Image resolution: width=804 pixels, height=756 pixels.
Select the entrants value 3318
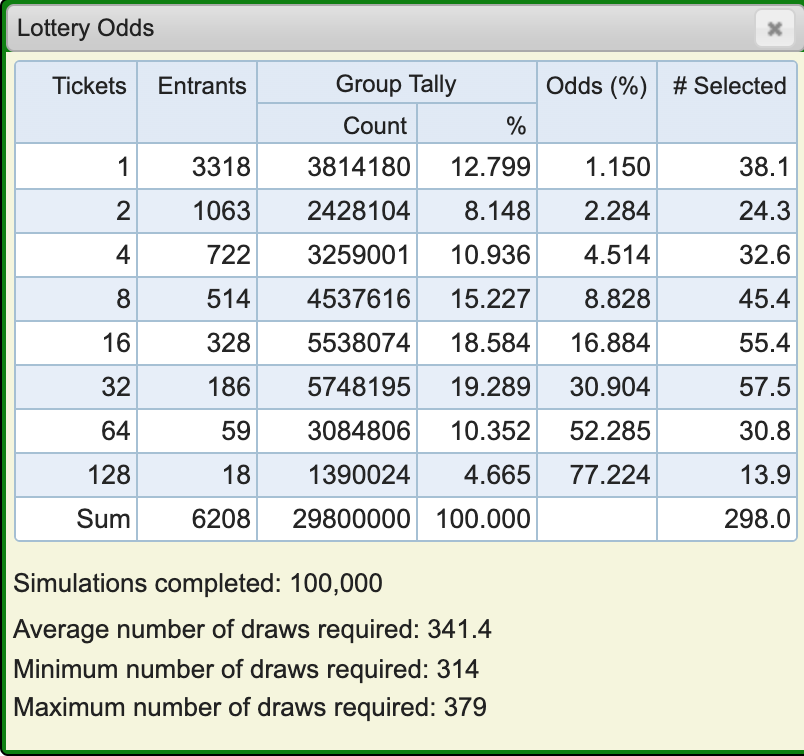point(222,167)
